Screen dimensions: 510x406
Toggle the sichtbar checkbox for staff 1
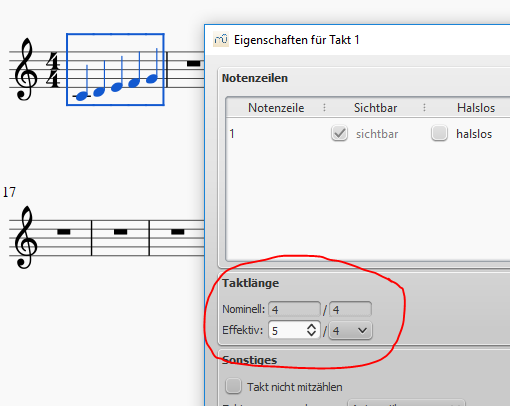click(x=339, y=133)
